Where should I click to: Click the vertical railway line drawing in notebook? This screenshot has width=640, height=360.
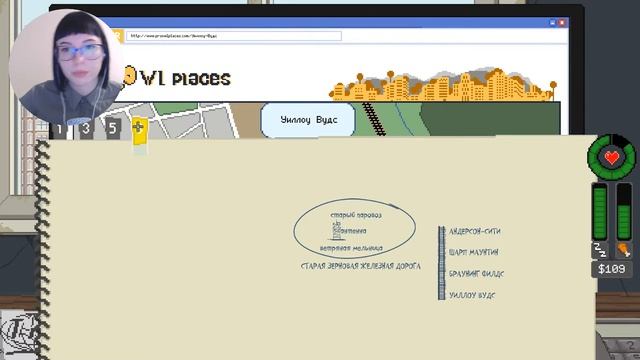(x=441, y=263)
